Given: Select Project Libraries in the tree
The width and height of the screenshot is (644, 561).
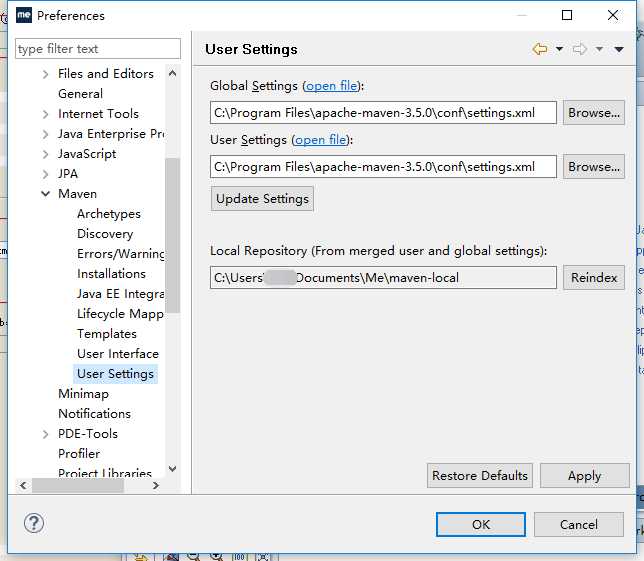Looking at the screenshot, I should 105,473.
